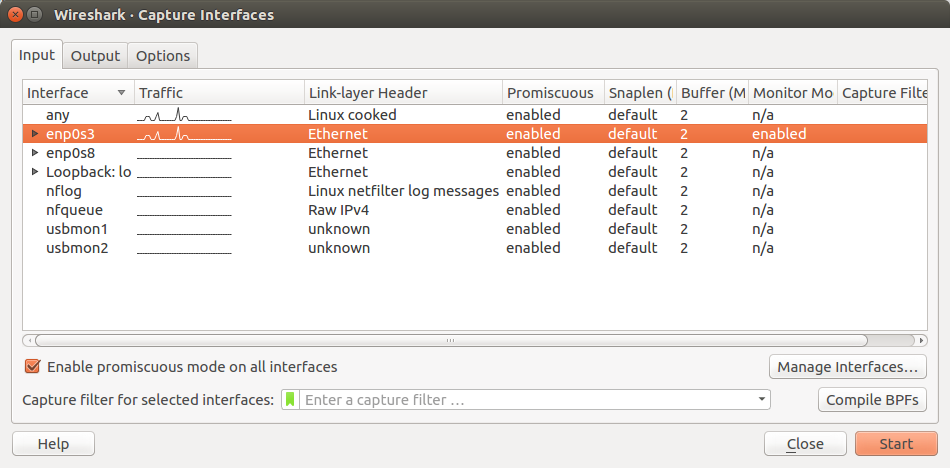Click the sort arrow in Interface column header
The width and height of the screenshot is (950, 468).
click(x=121, y=93)
